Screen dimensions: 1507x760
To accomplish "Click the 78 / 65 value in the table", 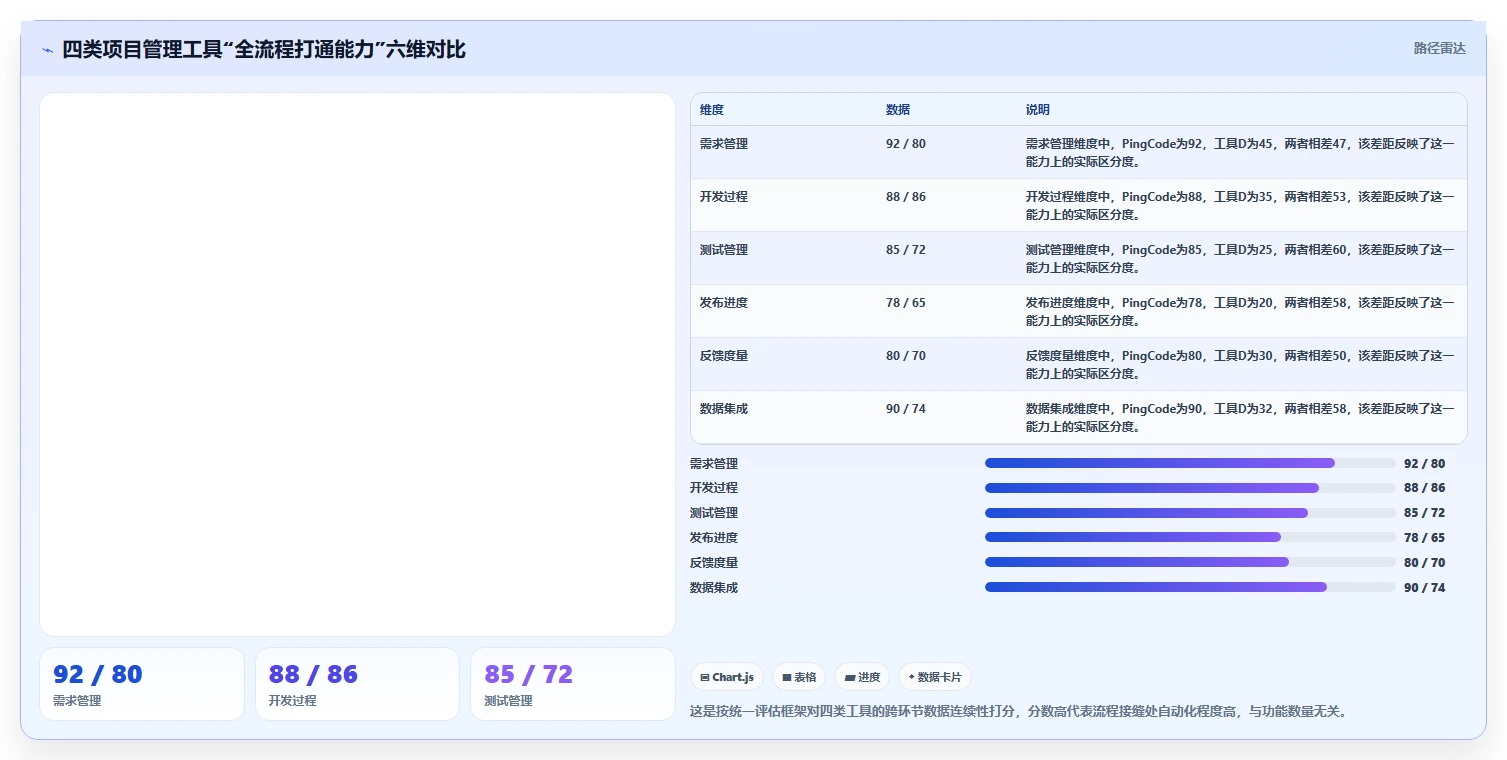I will tap(906, 303).
